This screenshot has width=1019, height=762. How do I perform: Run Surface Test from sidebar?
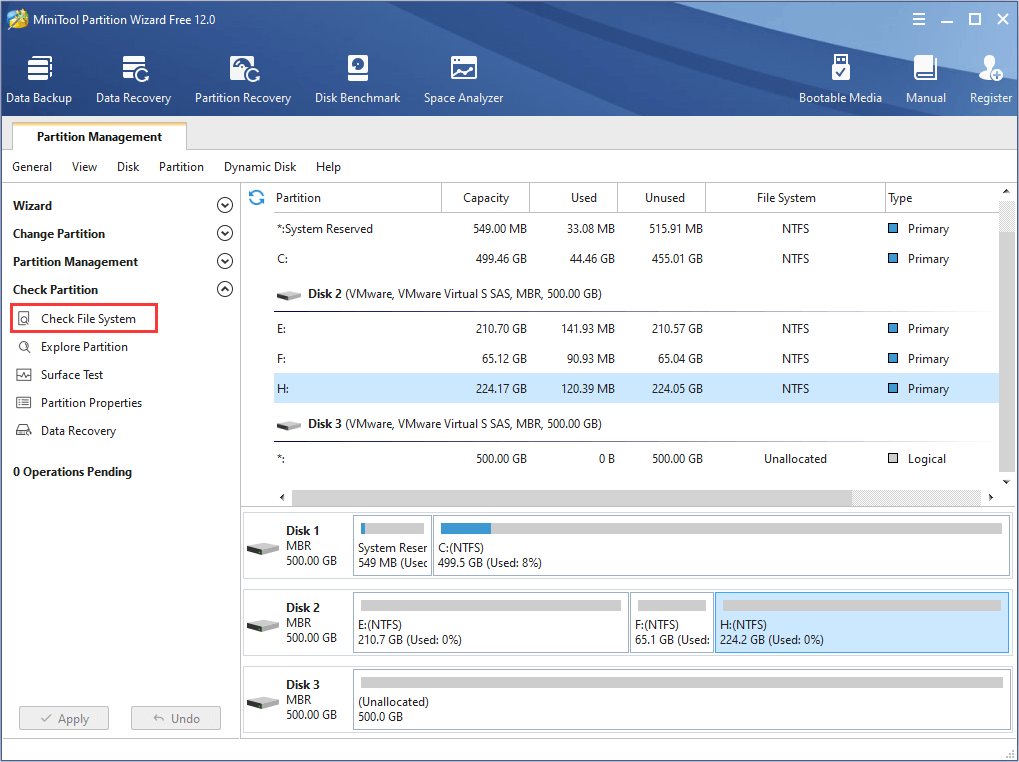[x=59, y=375]
